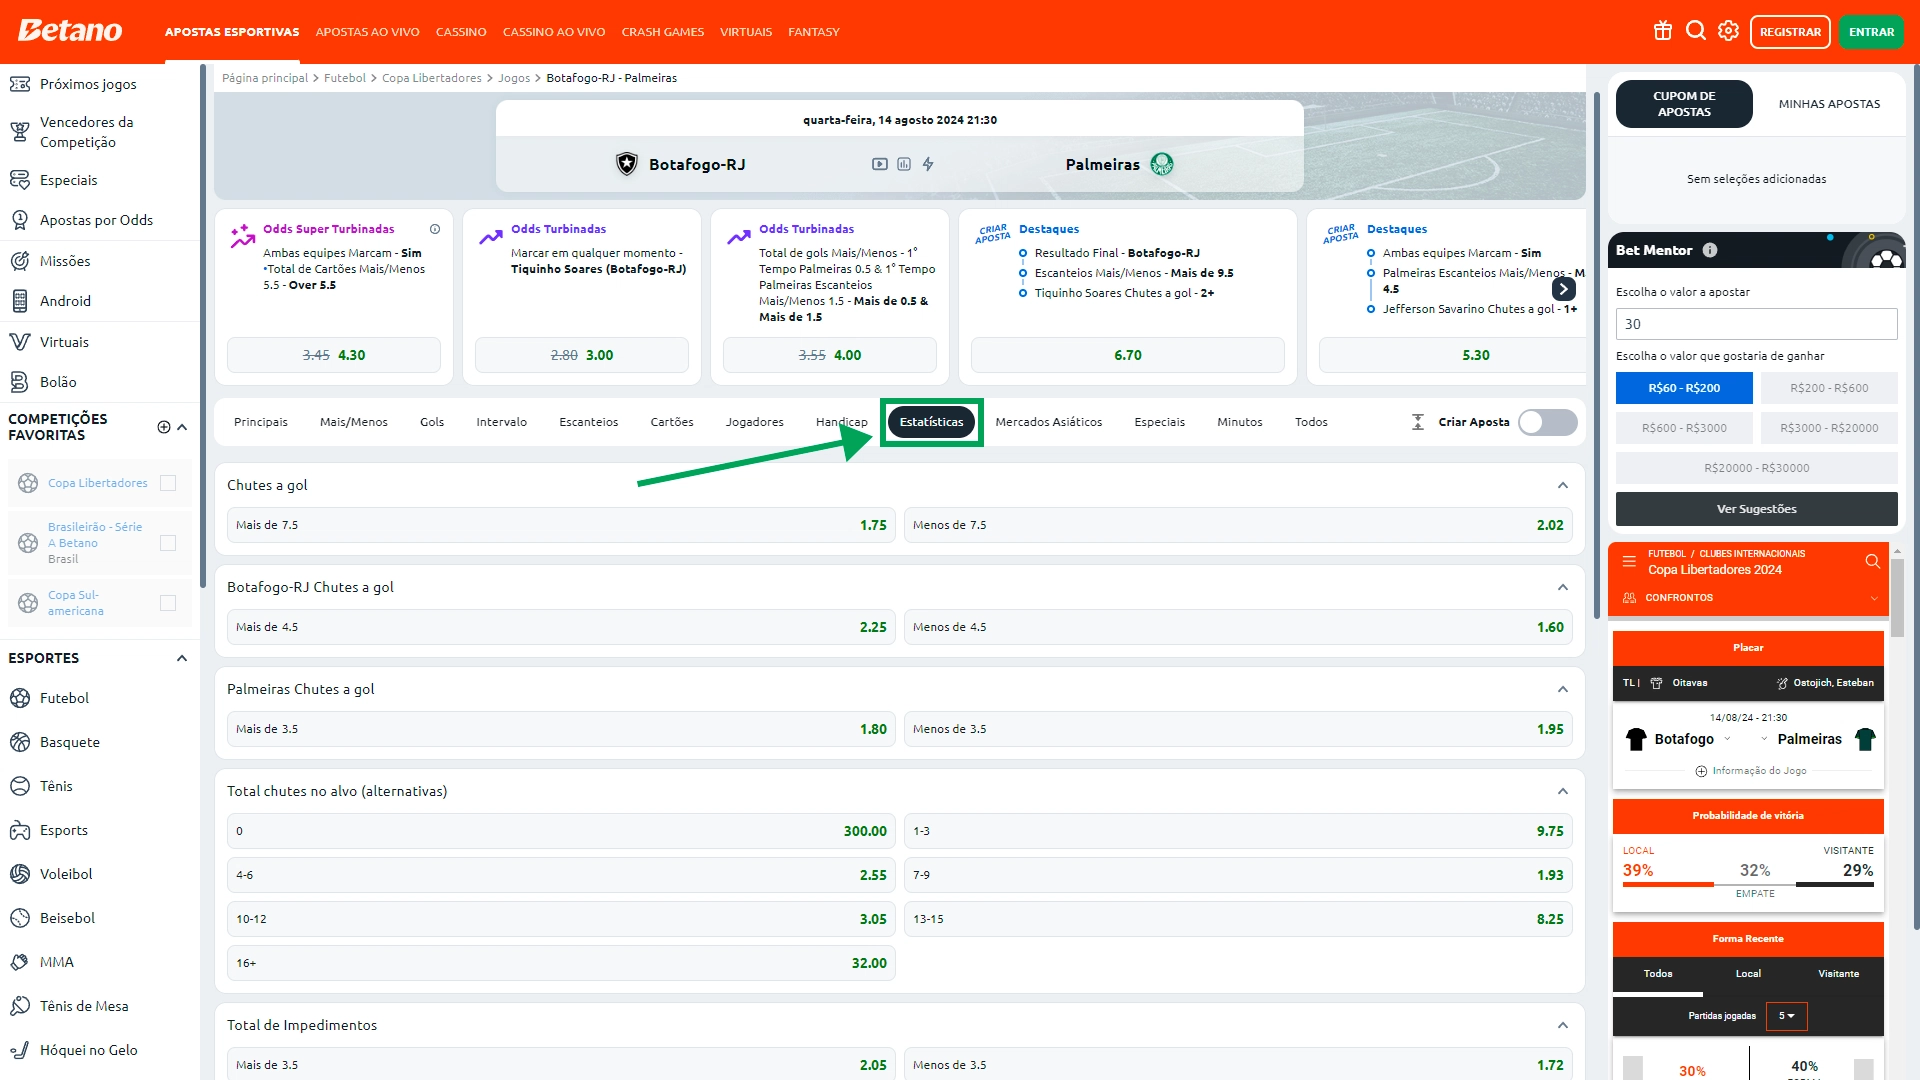Click the Betano logo
Viewport: 1920px width, 1080px height.
(70, 31)
